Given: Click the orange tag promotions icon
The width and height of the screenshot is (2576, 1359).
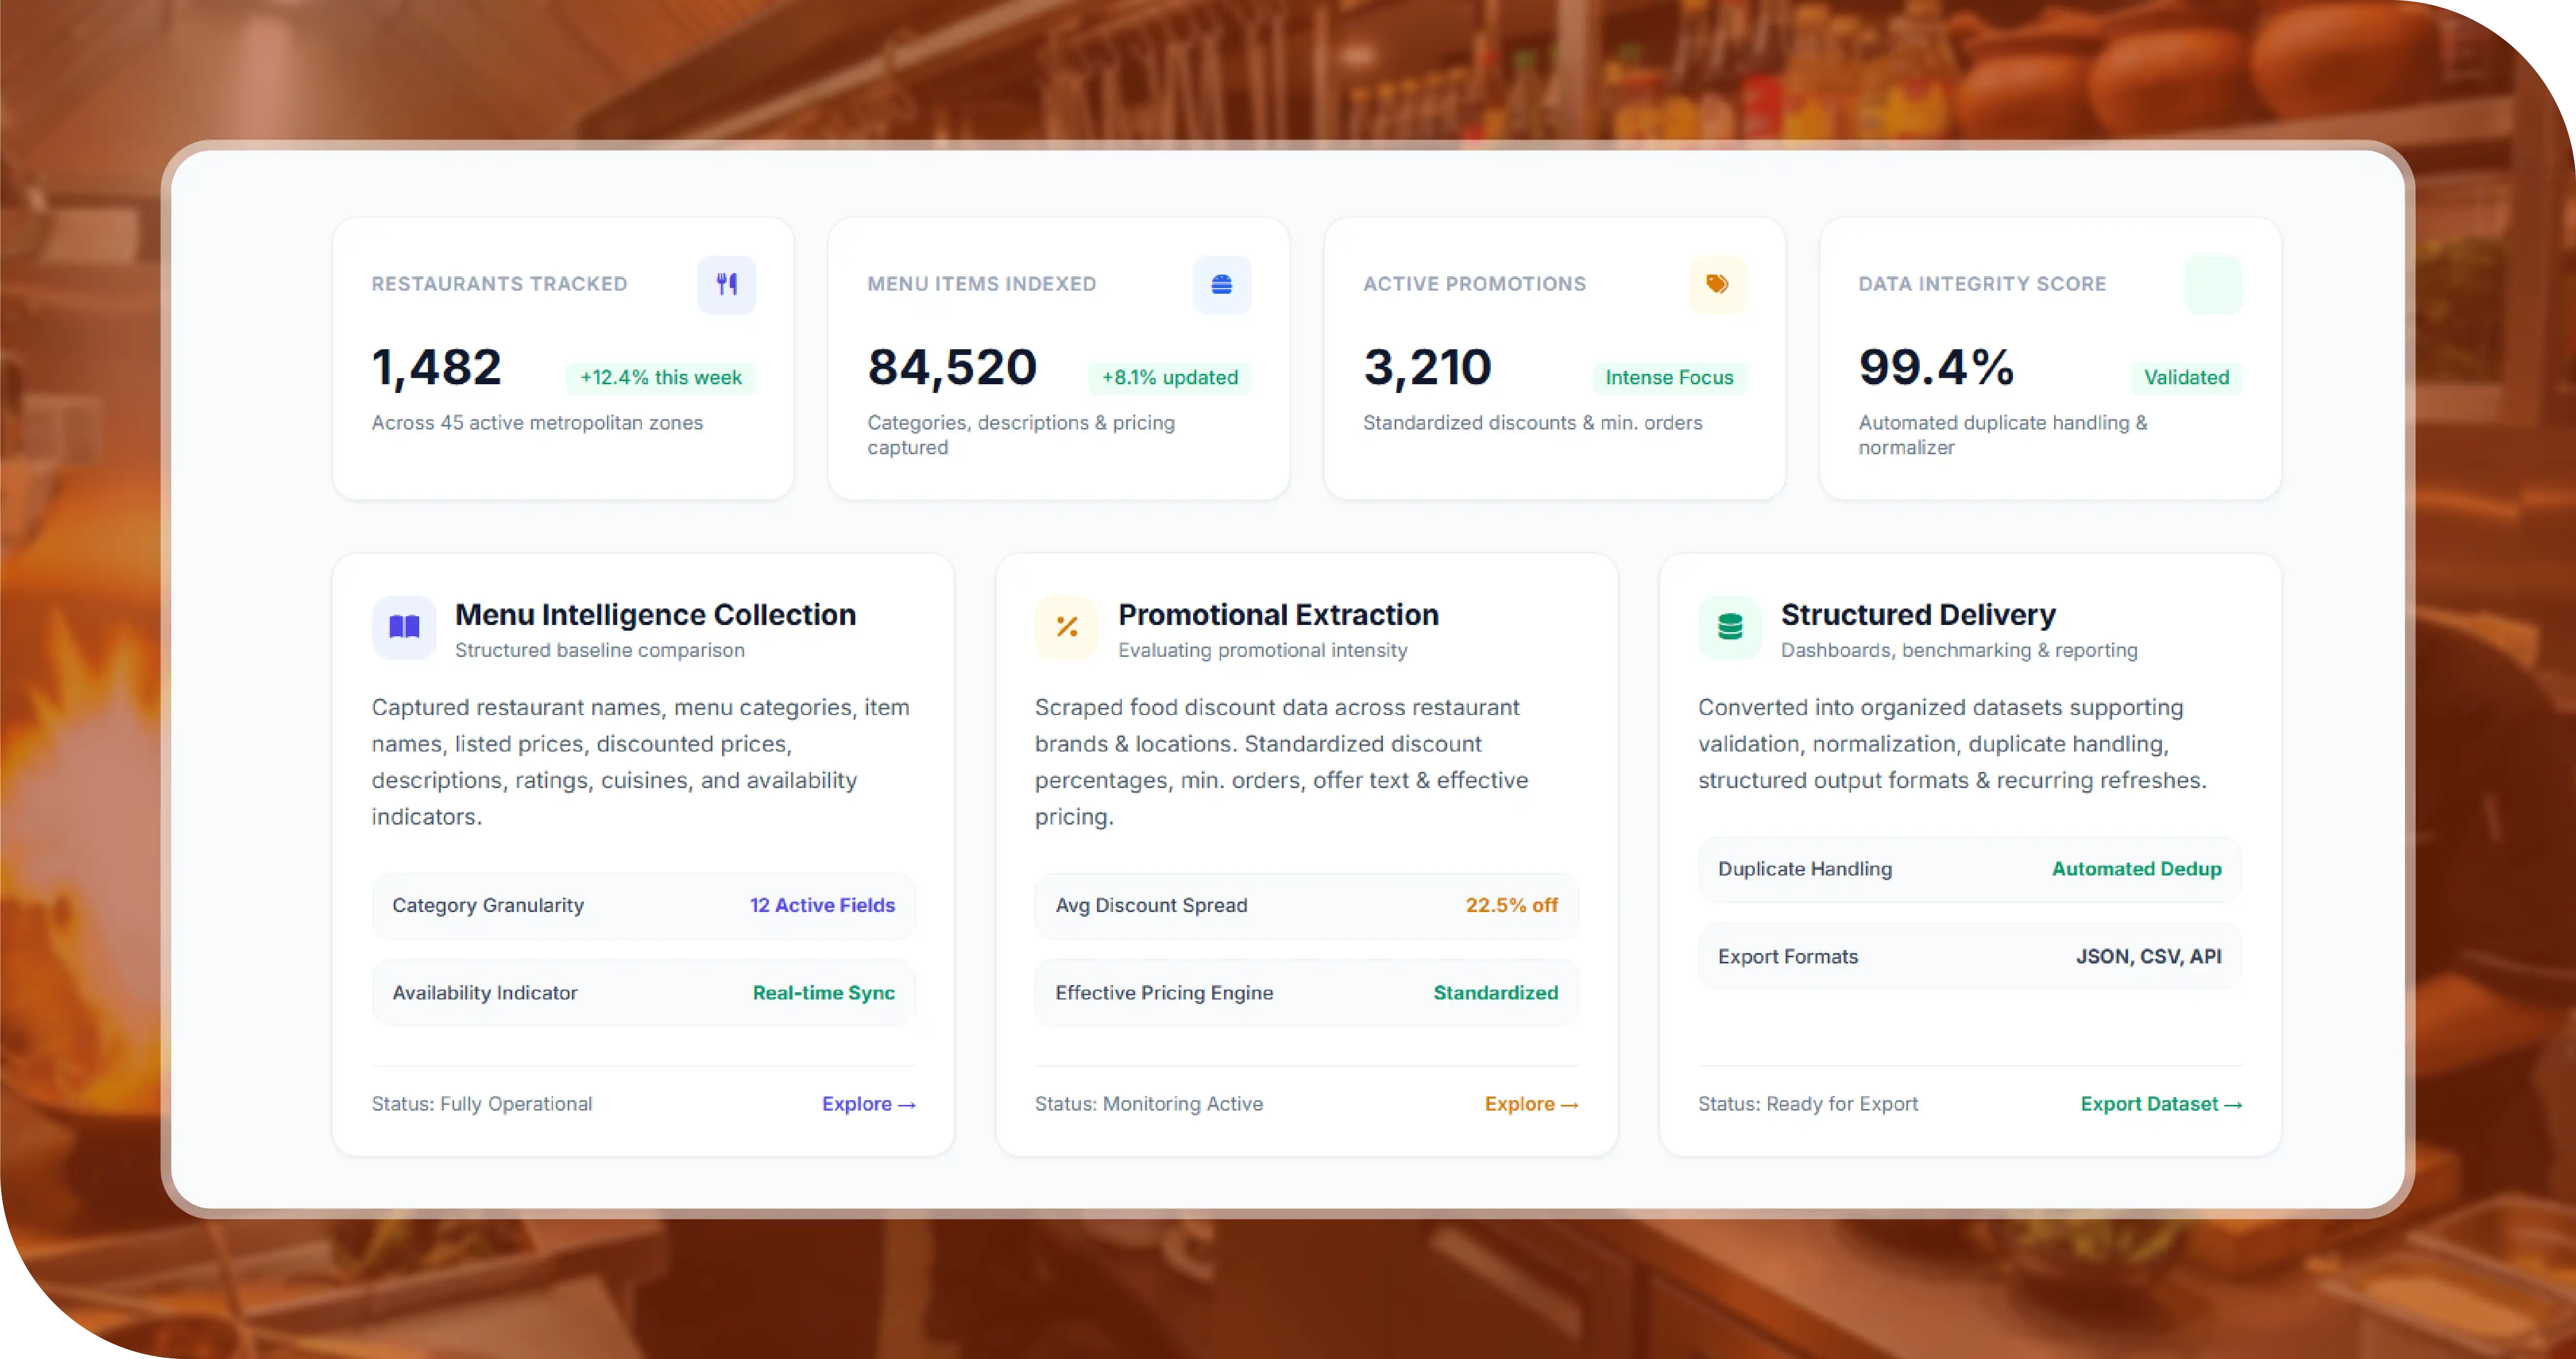Looking at the screenshot, I should [1717, 285].
